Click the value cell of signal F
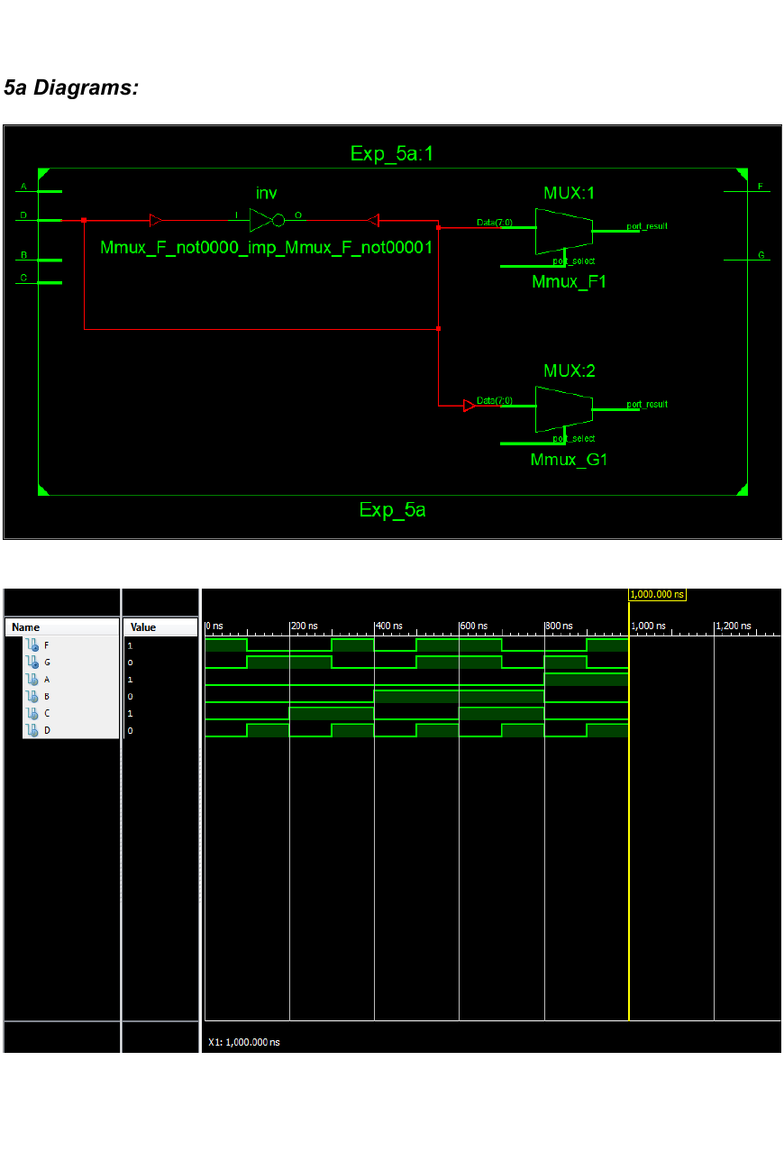Image resolution: width=784 pixels, height=1152 pixels. (x=160, y=645)
